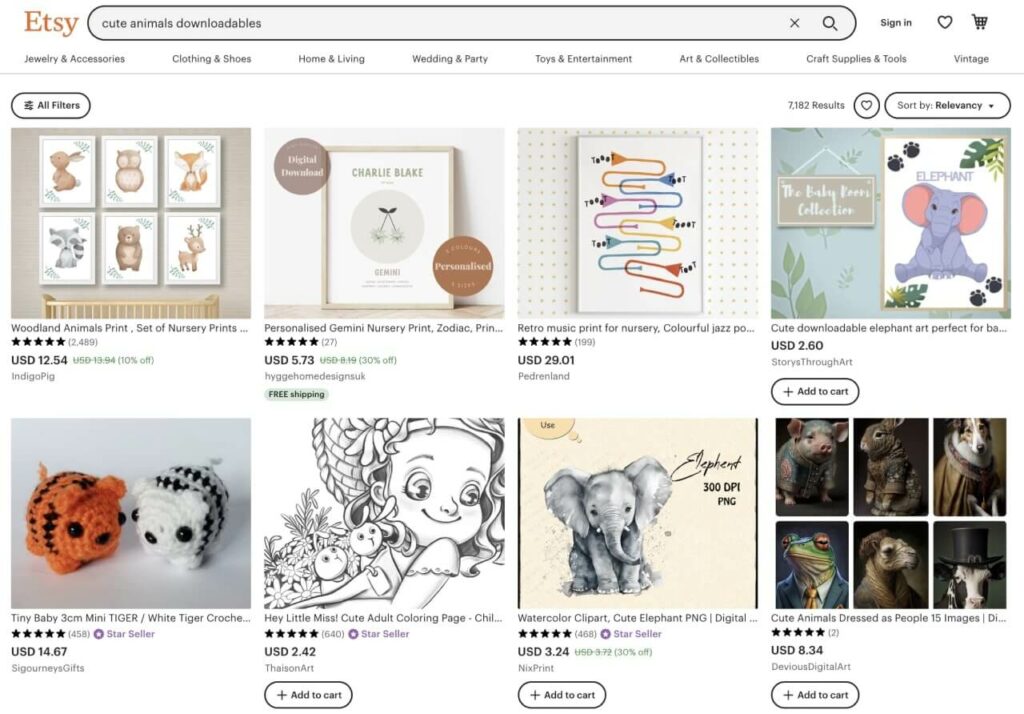Screen dimensions: 1024x714
Task: Click the filter sliders icon in All Filters
Action: point(29,105)
